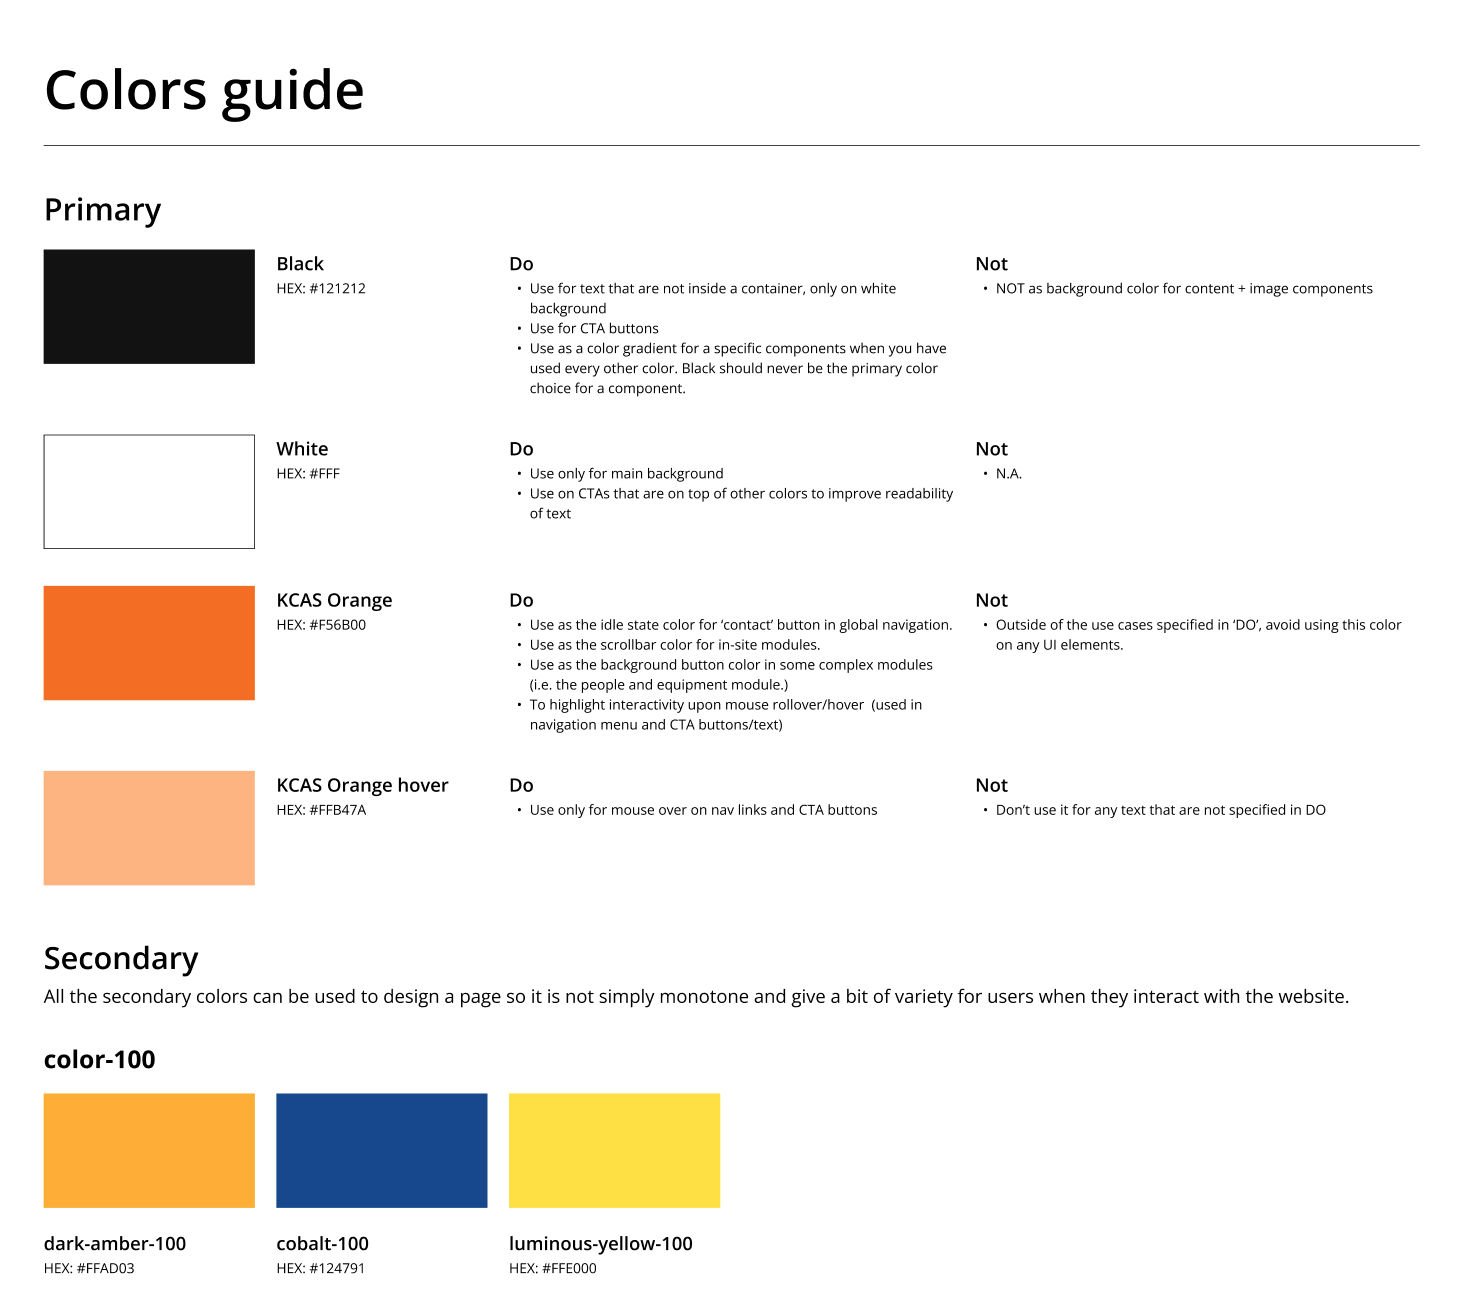Viewport: 1464px width, 1304px height.
Task: Click the cobalt-100 blue swatch
Action: (382, 1151)
